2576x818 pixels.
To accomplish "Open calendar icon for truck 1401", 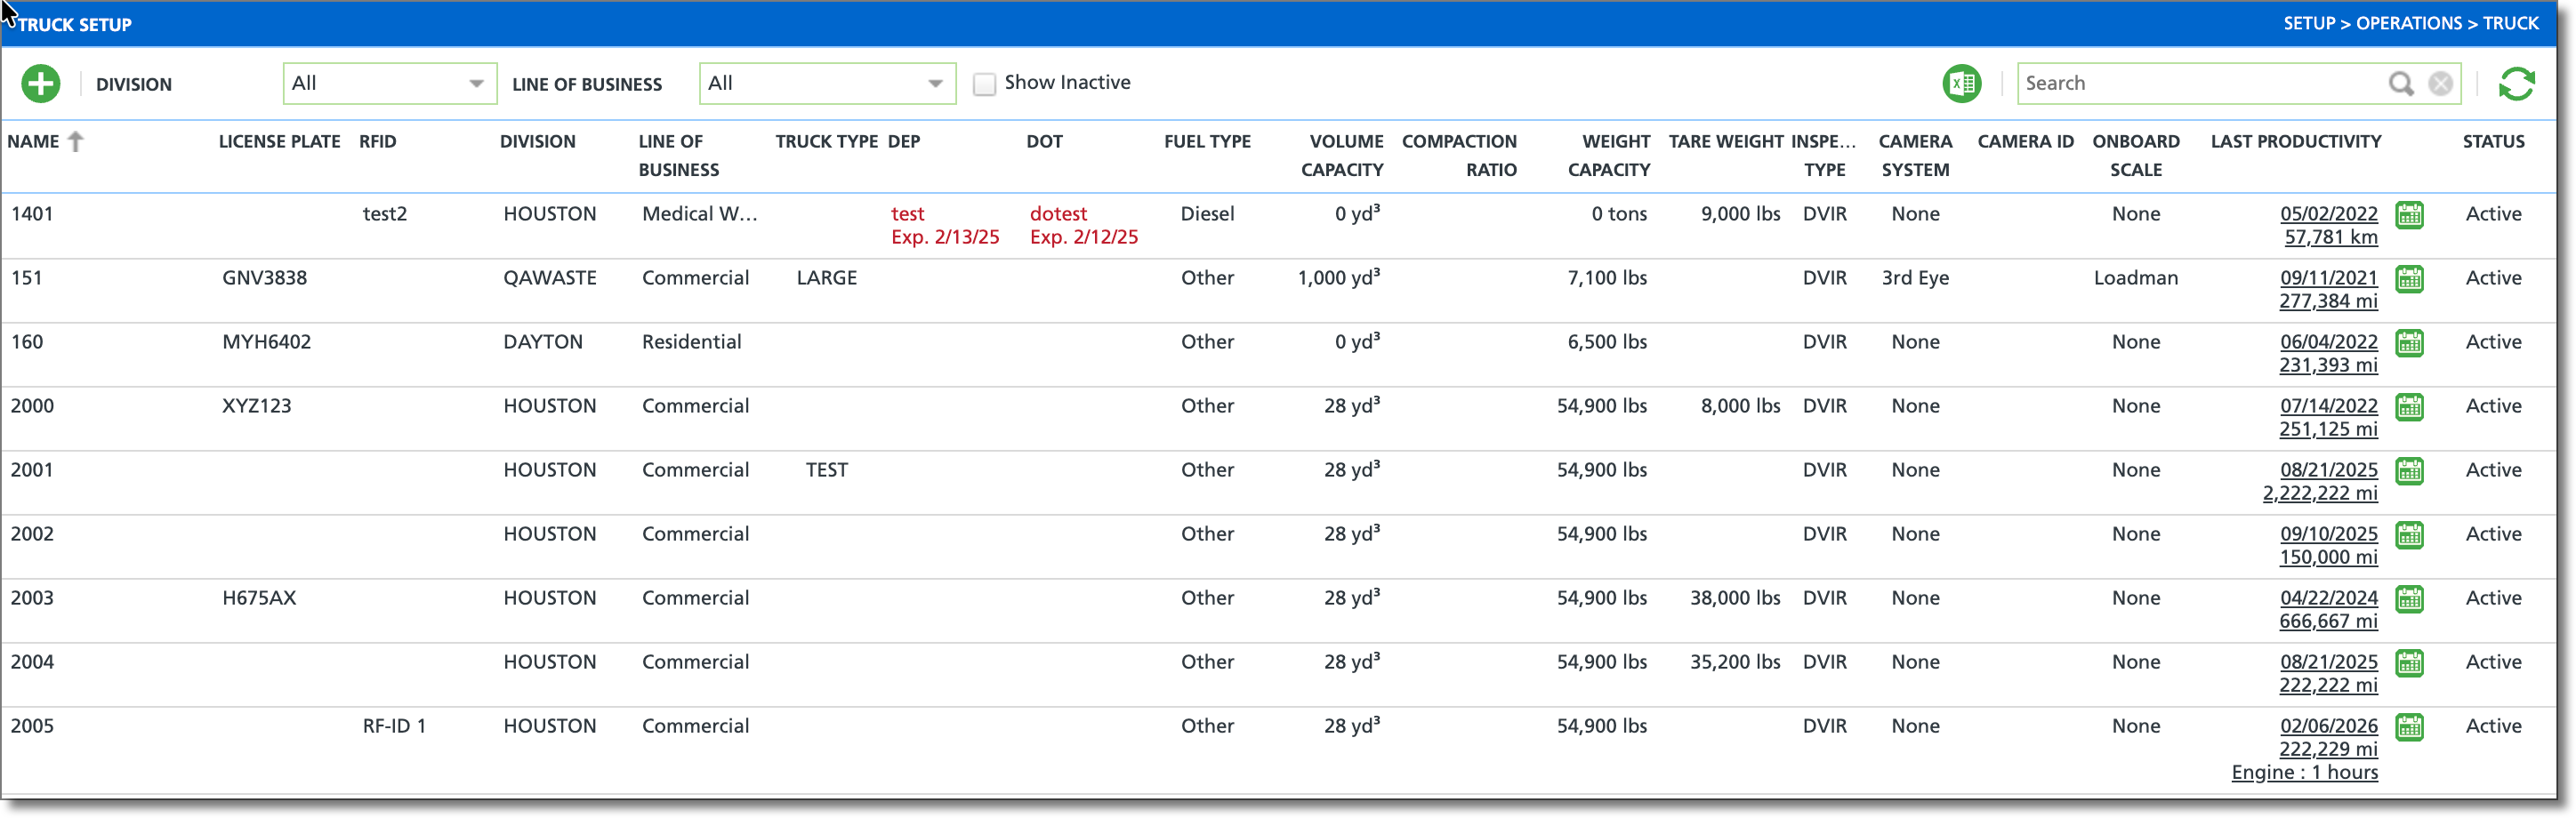I will (x=2409, y=215).
